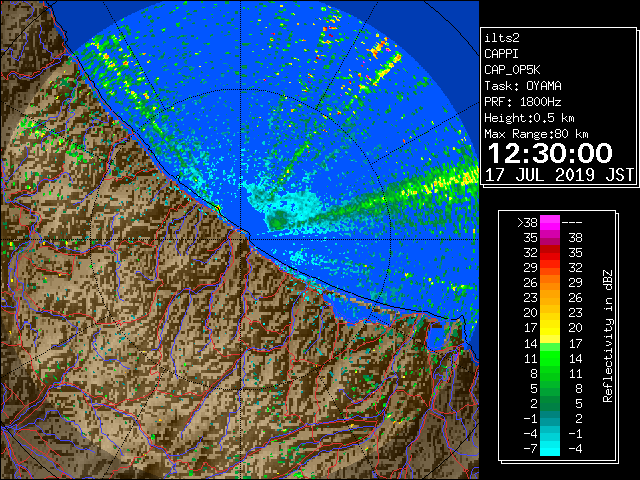This screenshot has width=640, height=480.
Task: Click the --- label atop legend
Action: (572, 223)
